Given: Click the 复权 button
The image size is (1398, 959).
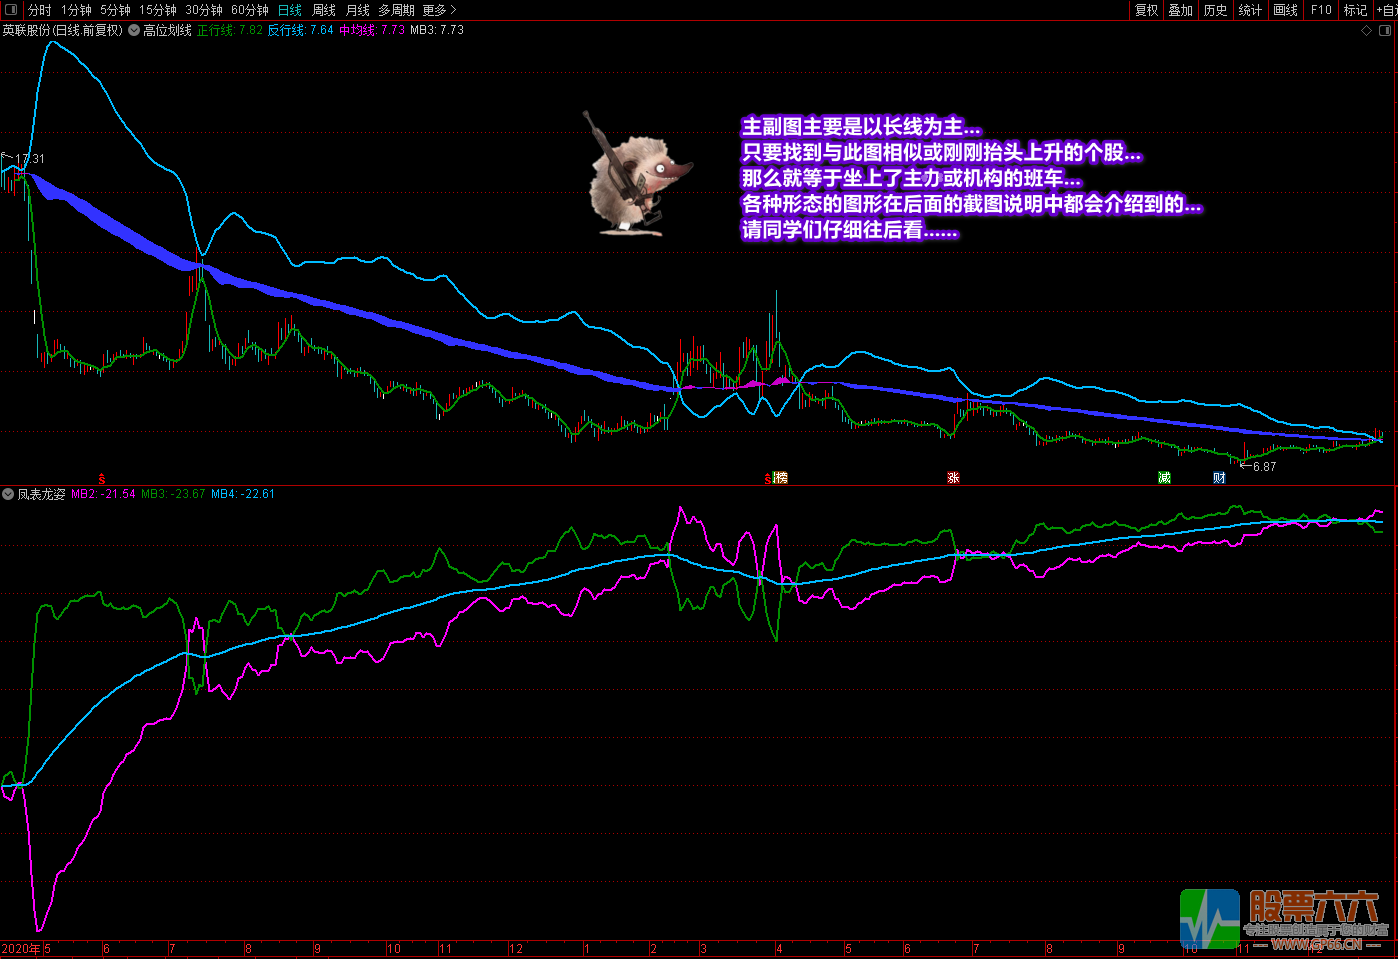Looking at the screenshot, I should (x=1146, y=10).
